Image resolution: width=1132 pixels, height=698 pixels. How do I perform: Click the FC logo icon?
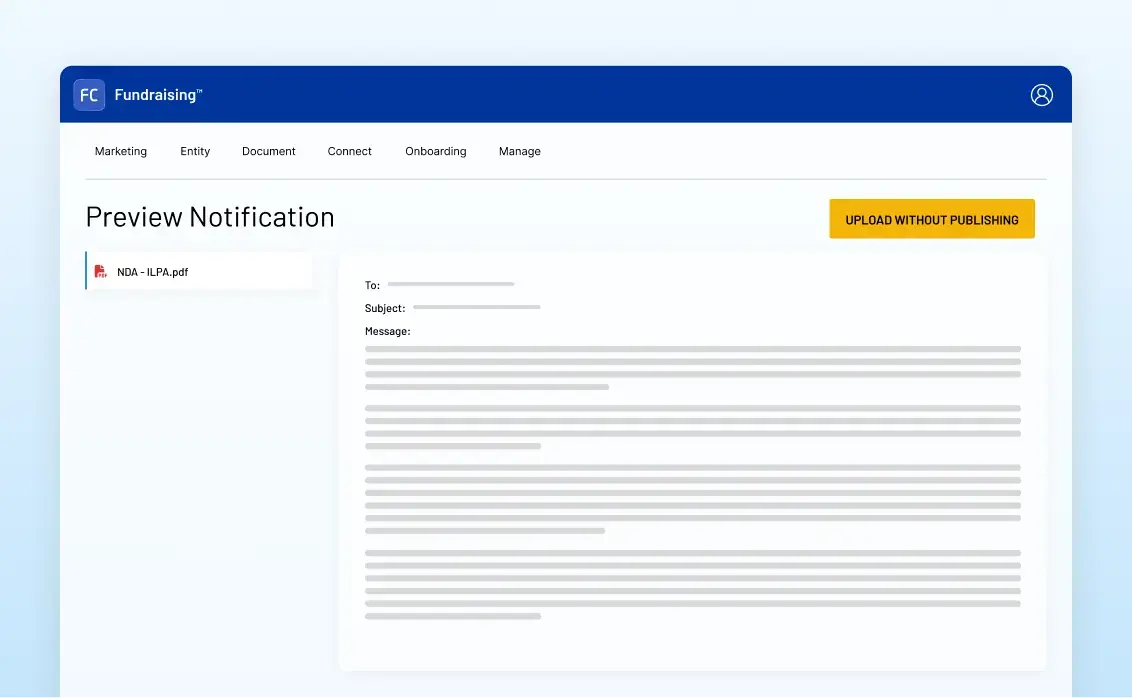tap(89, 95)
